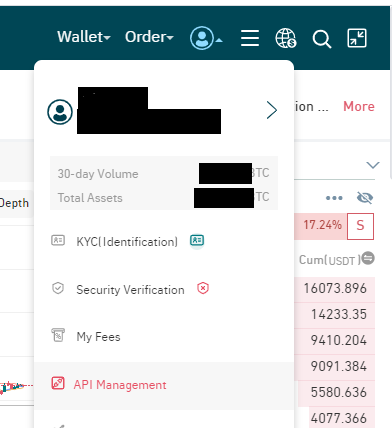Image resolution: width=392 pixels, height=428 pixels.
Task: Click the red security warning shield
Action: (203, 288)
